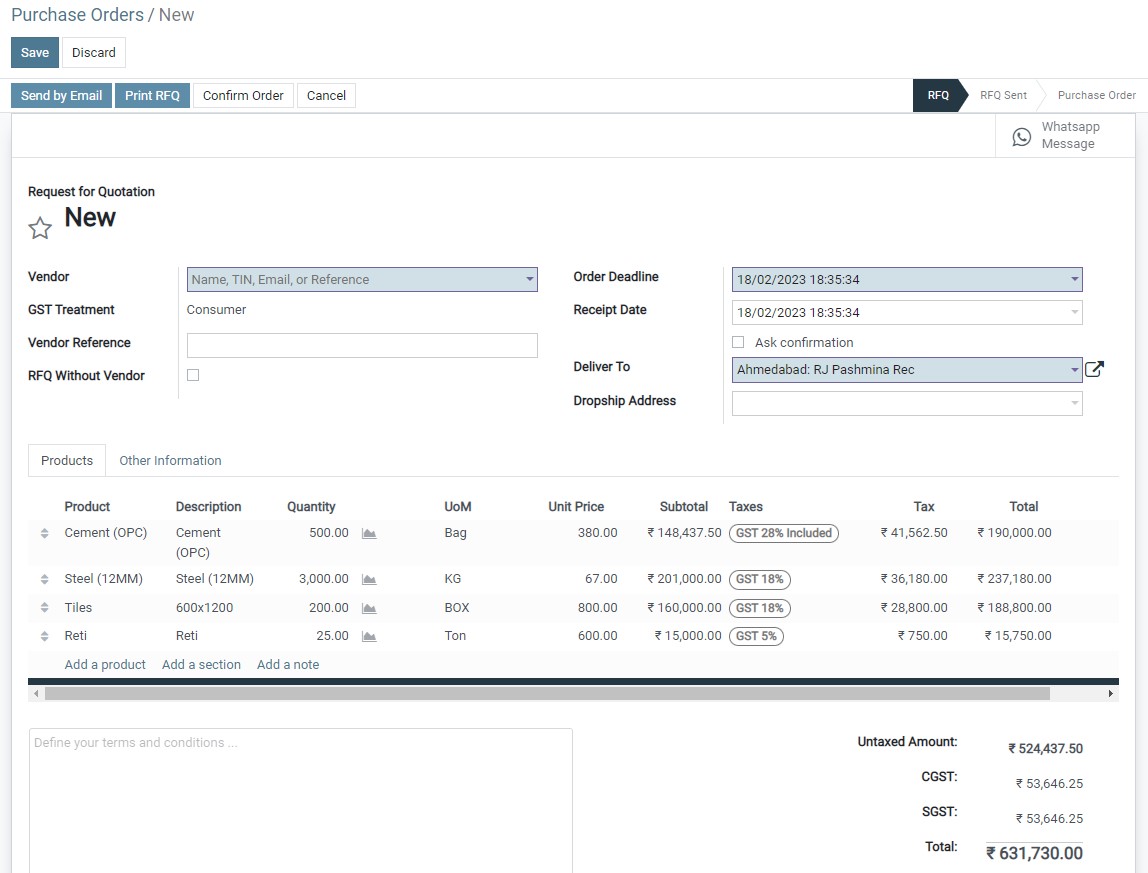View forecast report for Cement (OPC) quantity
This screenshot has width=1148, height=873.
[368, 533]
